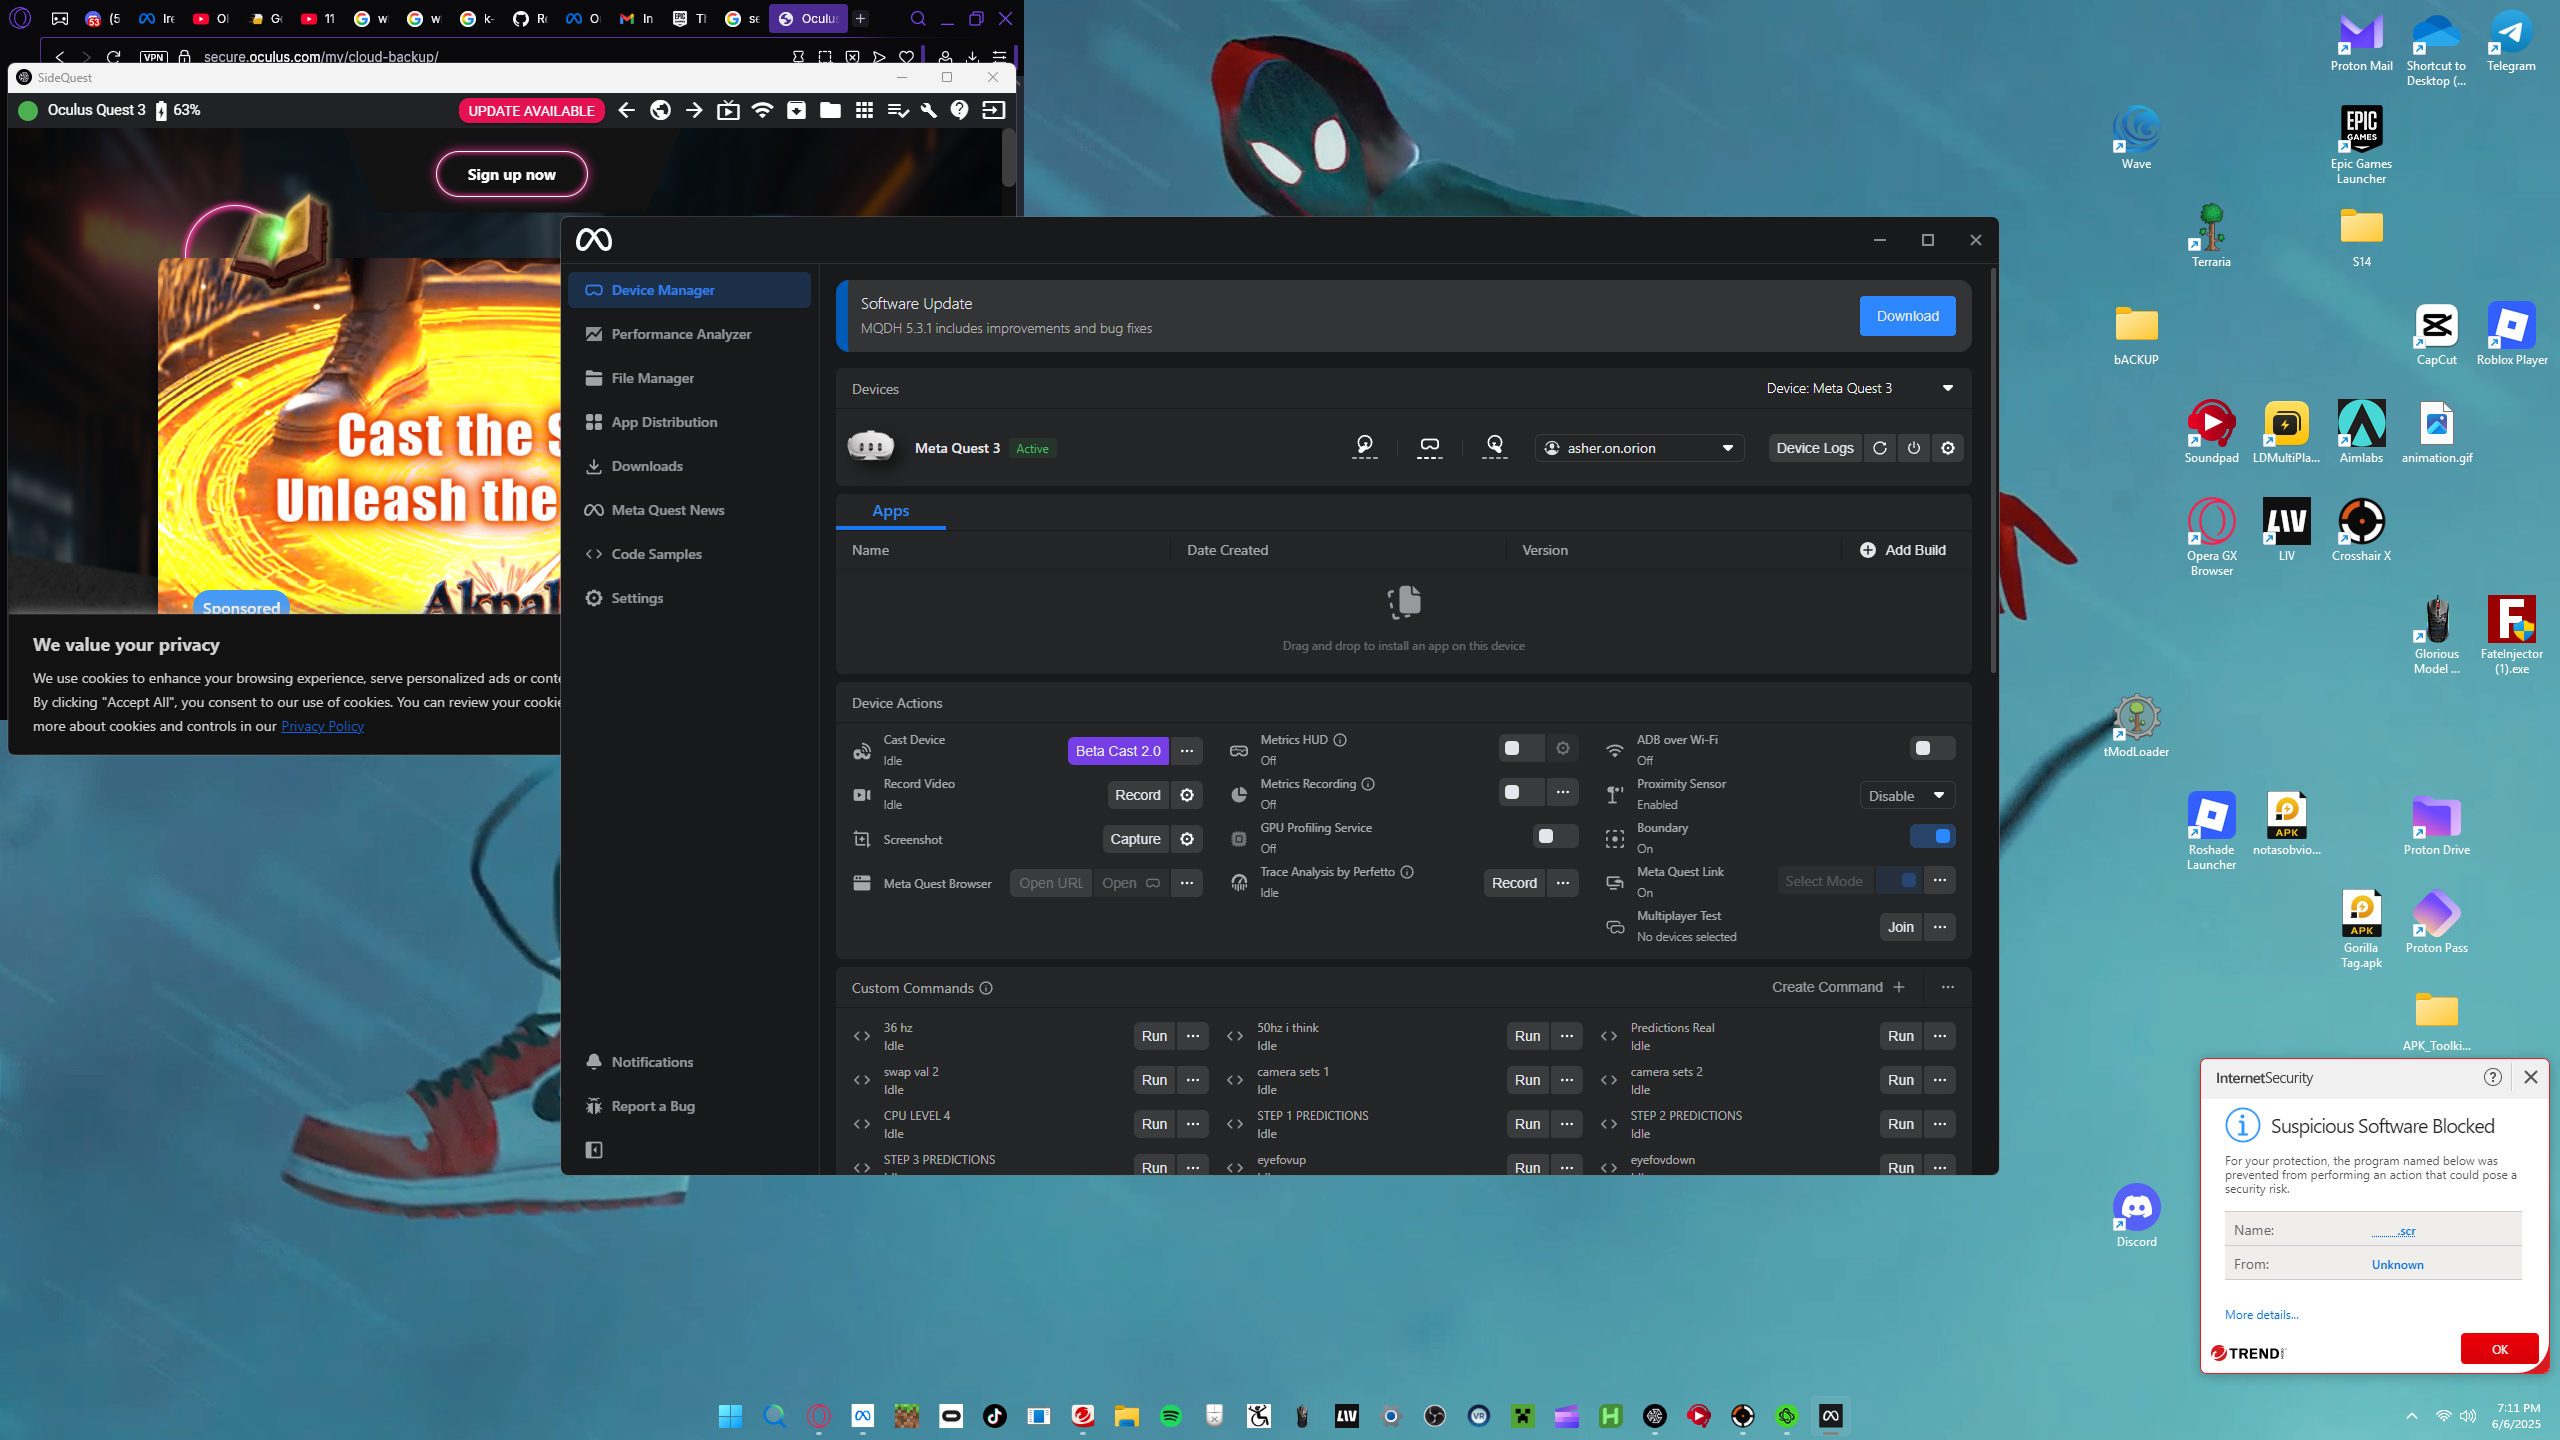Viewport: 2560px width, 1440px height.
Task: Click the MQDH main panel vertical scrollbar
Action: point(1991,470)
